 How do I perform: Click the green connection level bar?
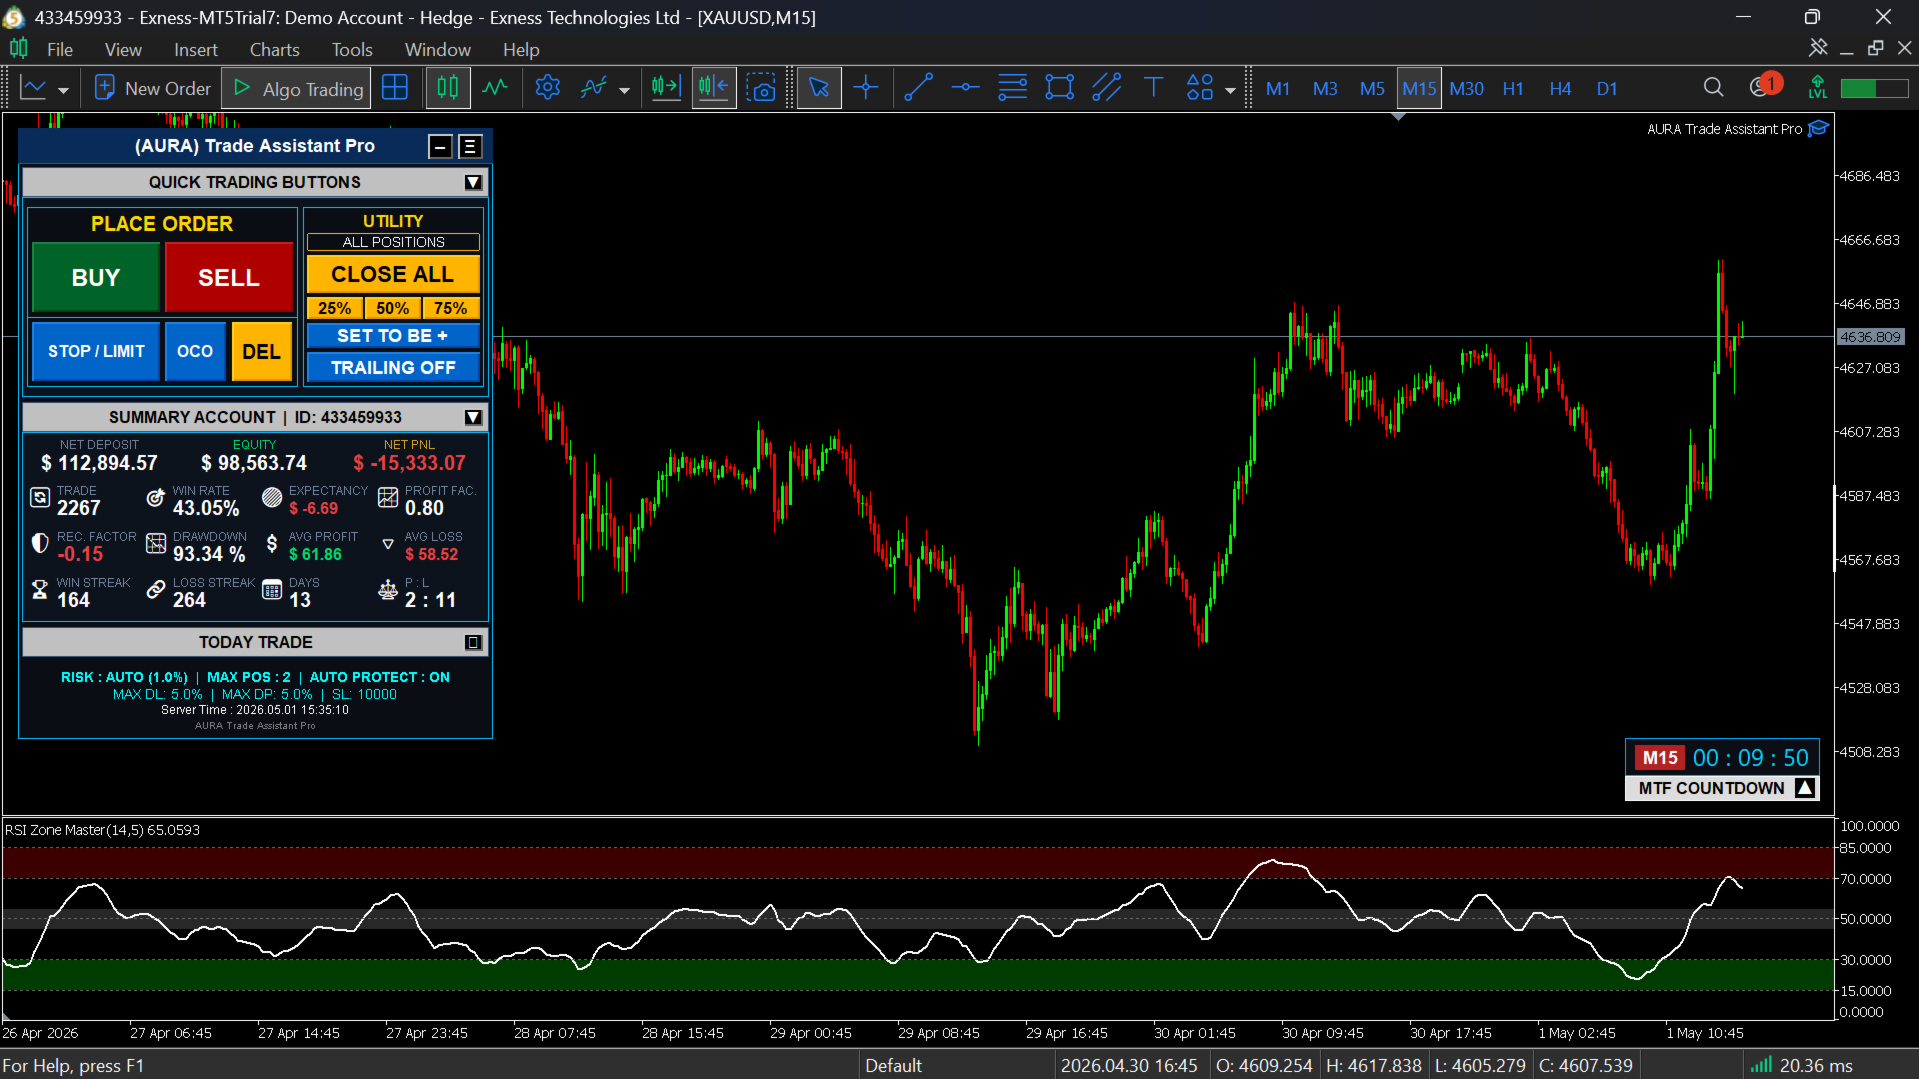(x=1875, y=88)
